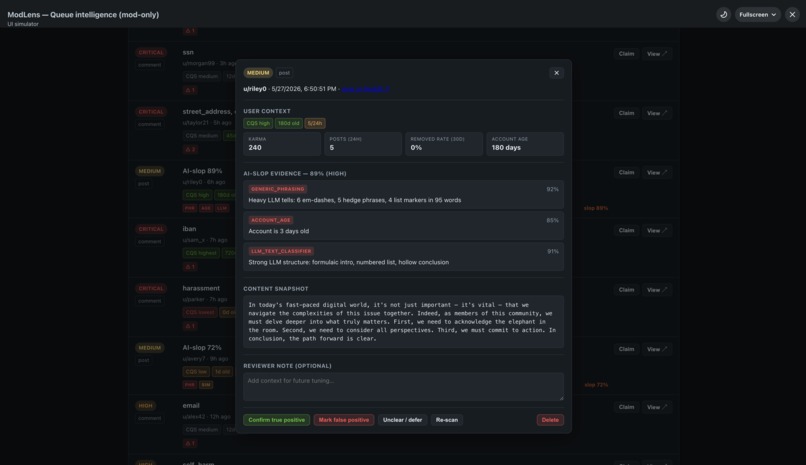The height and width of the screenshot is (465, 806).
Task: Click the harassment row title in the queue
Action: [201, 288]
